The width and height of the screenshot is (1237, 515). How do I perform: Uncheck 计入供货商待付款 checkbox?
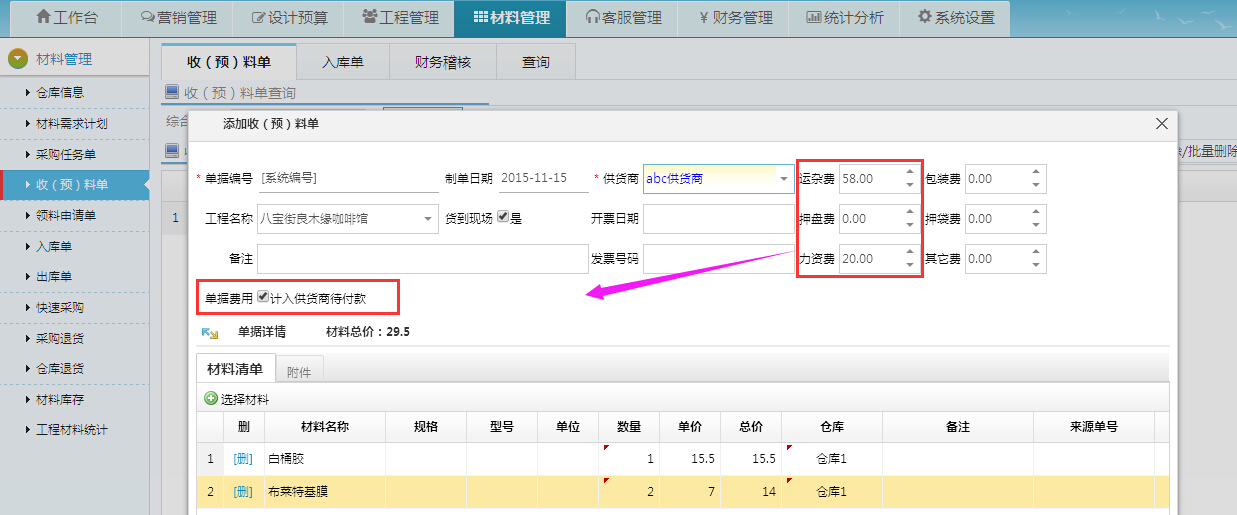[x=262, y=297]
